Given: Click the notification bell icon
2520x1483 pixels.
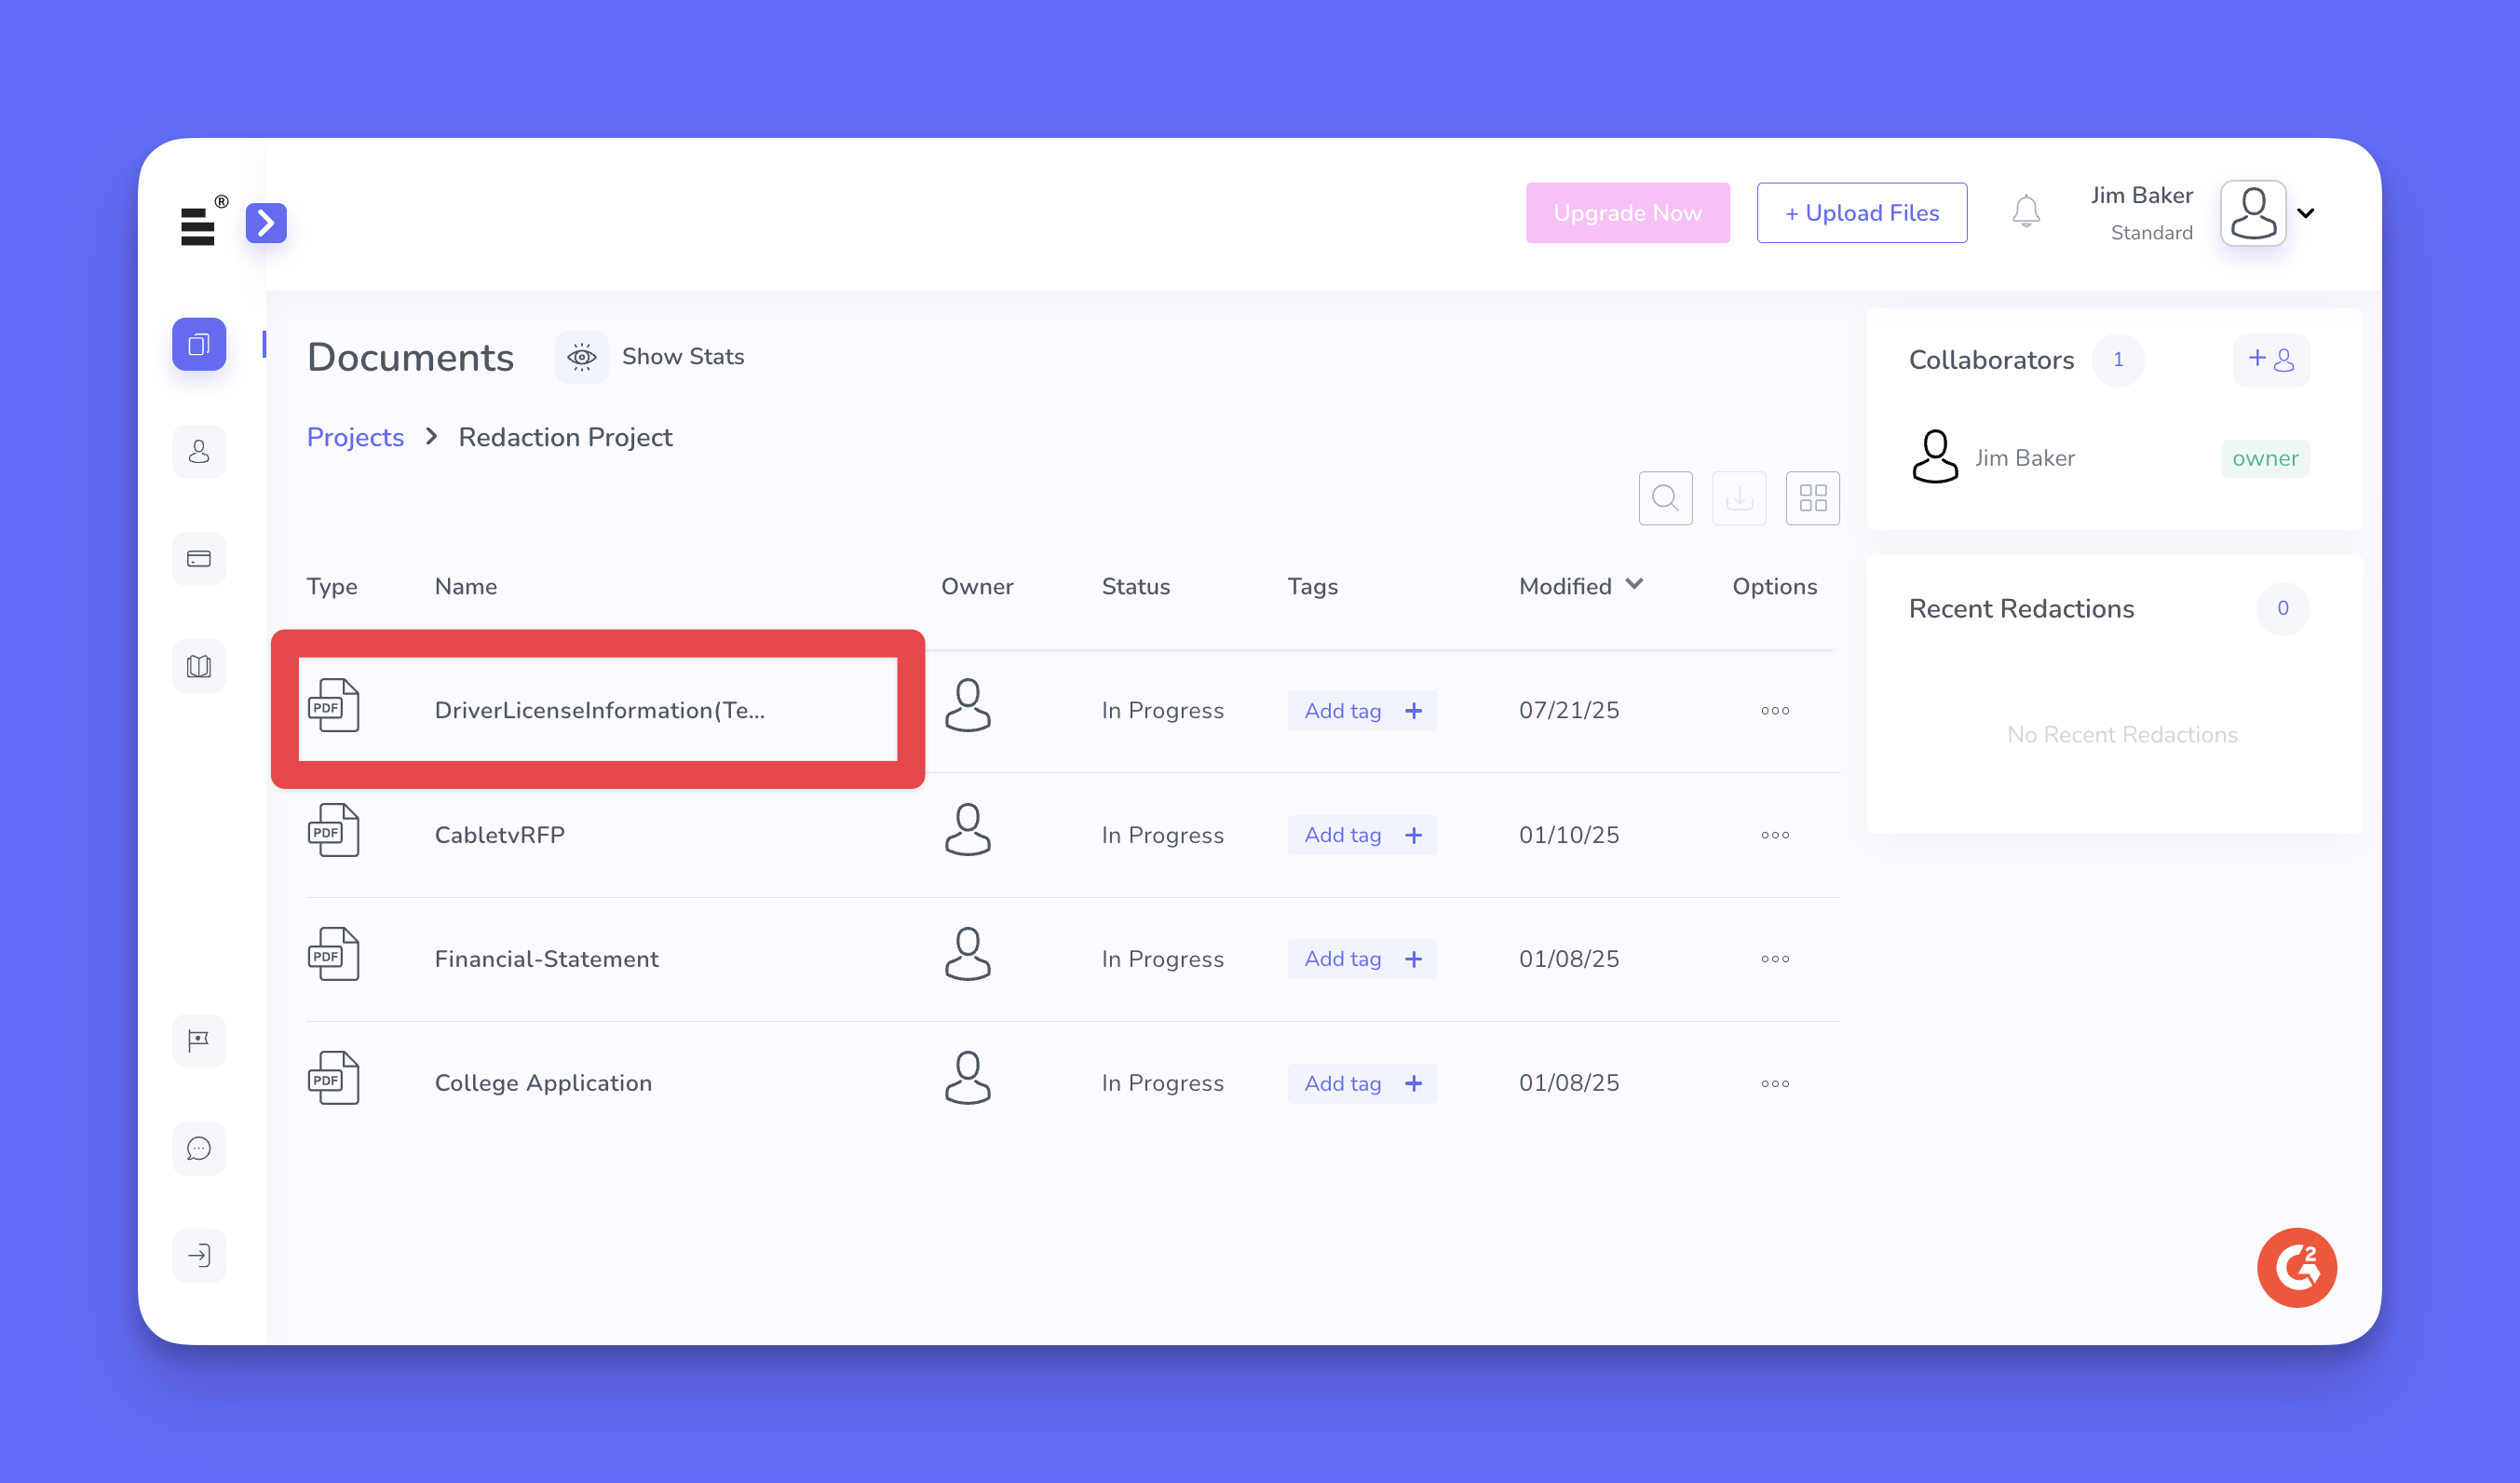Looking at the screenshot, I should click(x=2026, y=212).
